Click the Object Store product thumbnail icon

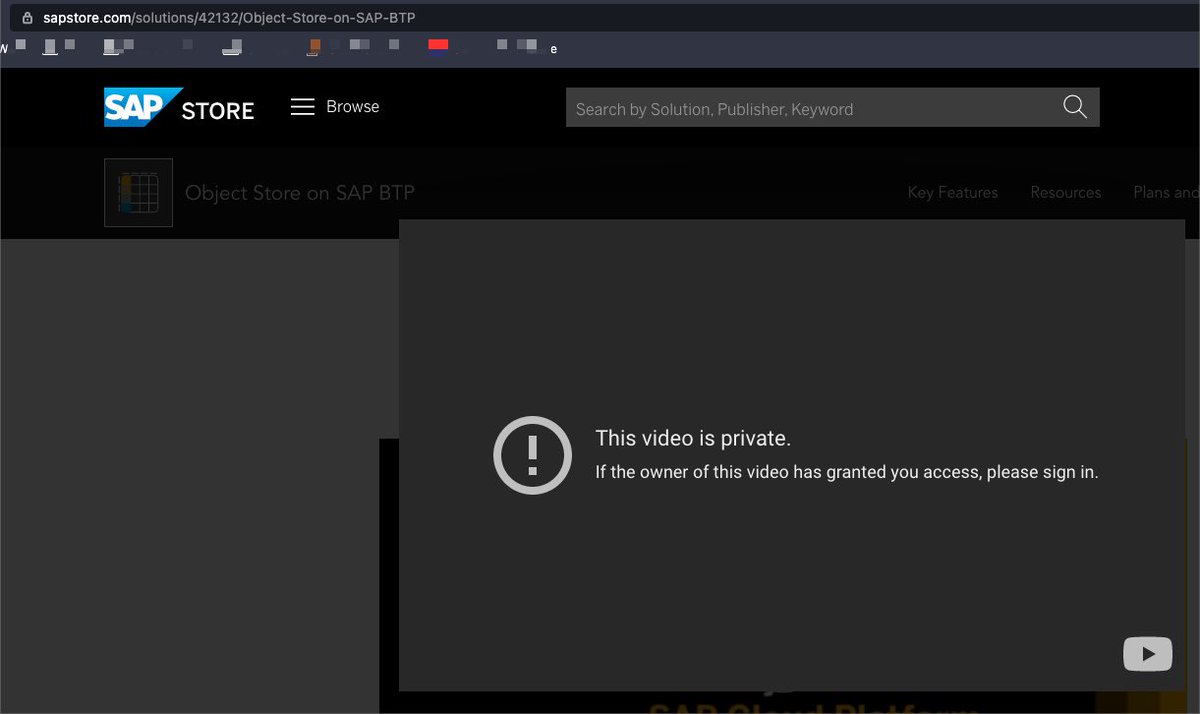pos(138,192)
